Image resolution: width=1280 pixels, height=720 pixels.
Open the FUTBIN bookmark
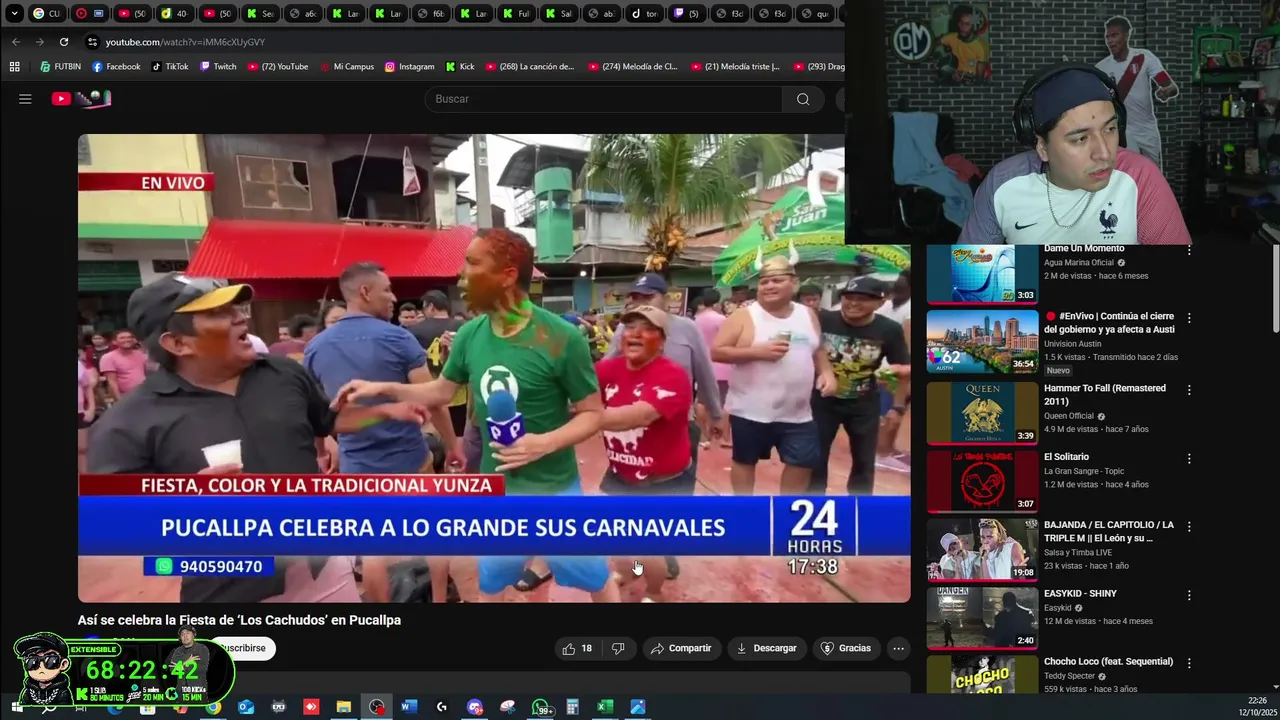pyautogui.click(x=61, y=67)
